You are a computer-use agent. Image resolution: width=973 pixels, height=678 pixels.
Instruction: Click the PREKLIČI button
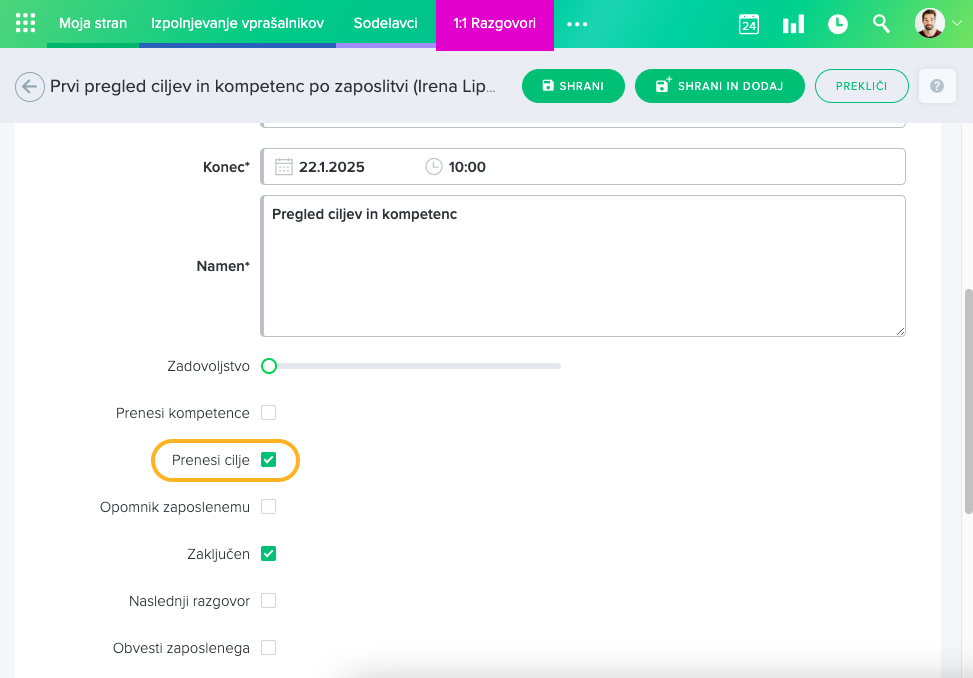click(861, 86)
